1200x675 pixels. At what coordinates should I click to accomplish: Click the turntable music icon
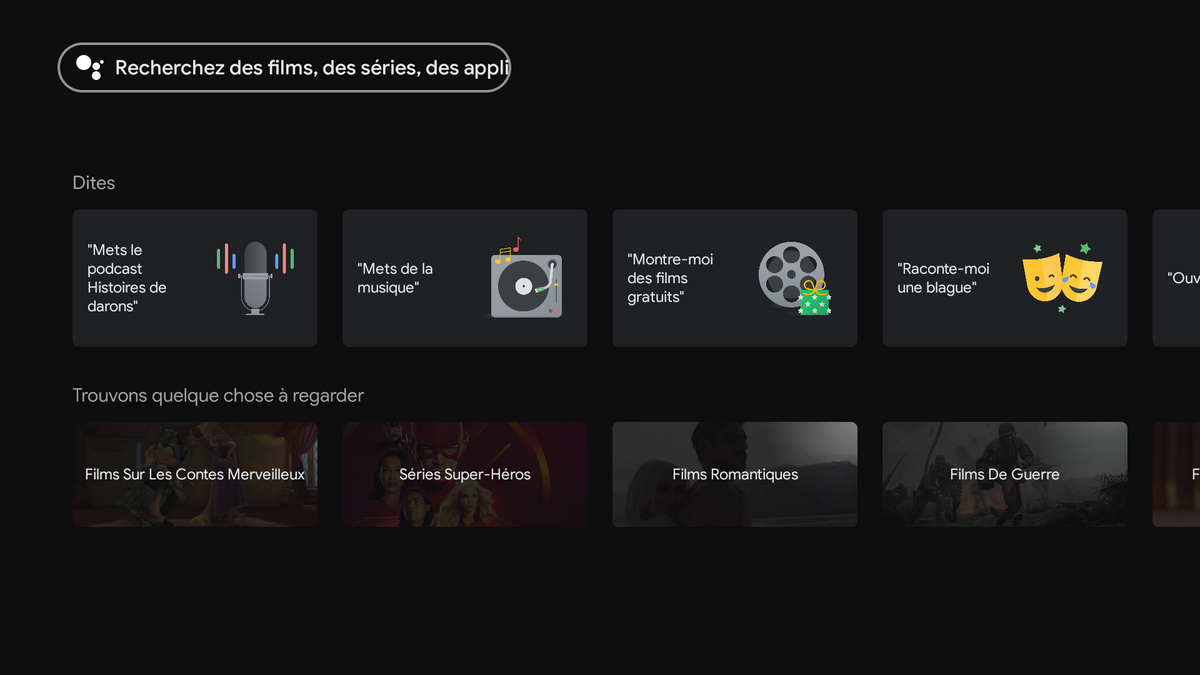526,278
